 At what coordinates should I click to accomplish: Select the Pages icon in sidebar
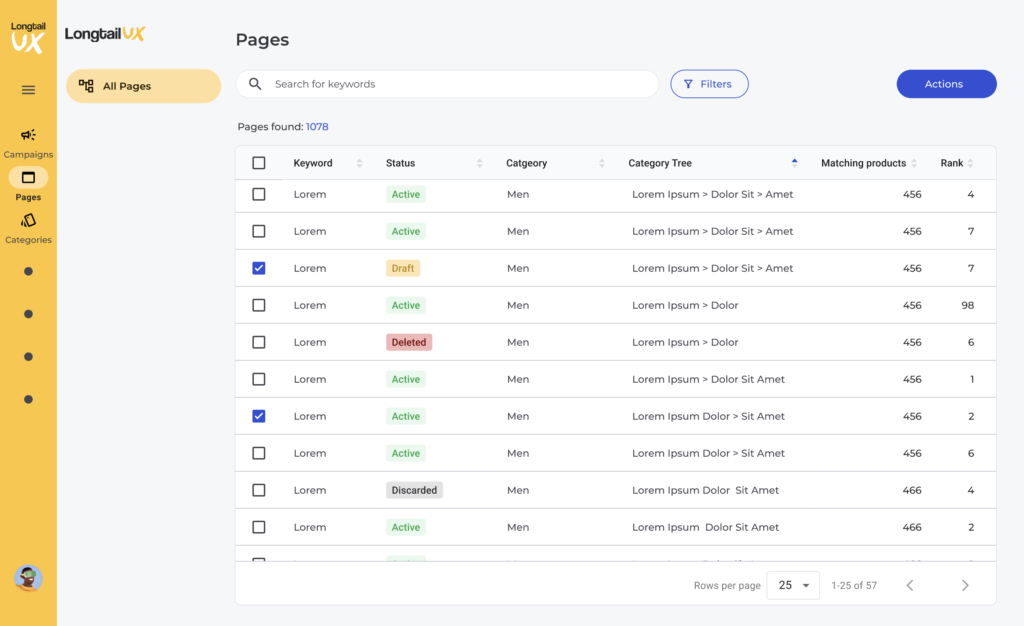[28, 178]
